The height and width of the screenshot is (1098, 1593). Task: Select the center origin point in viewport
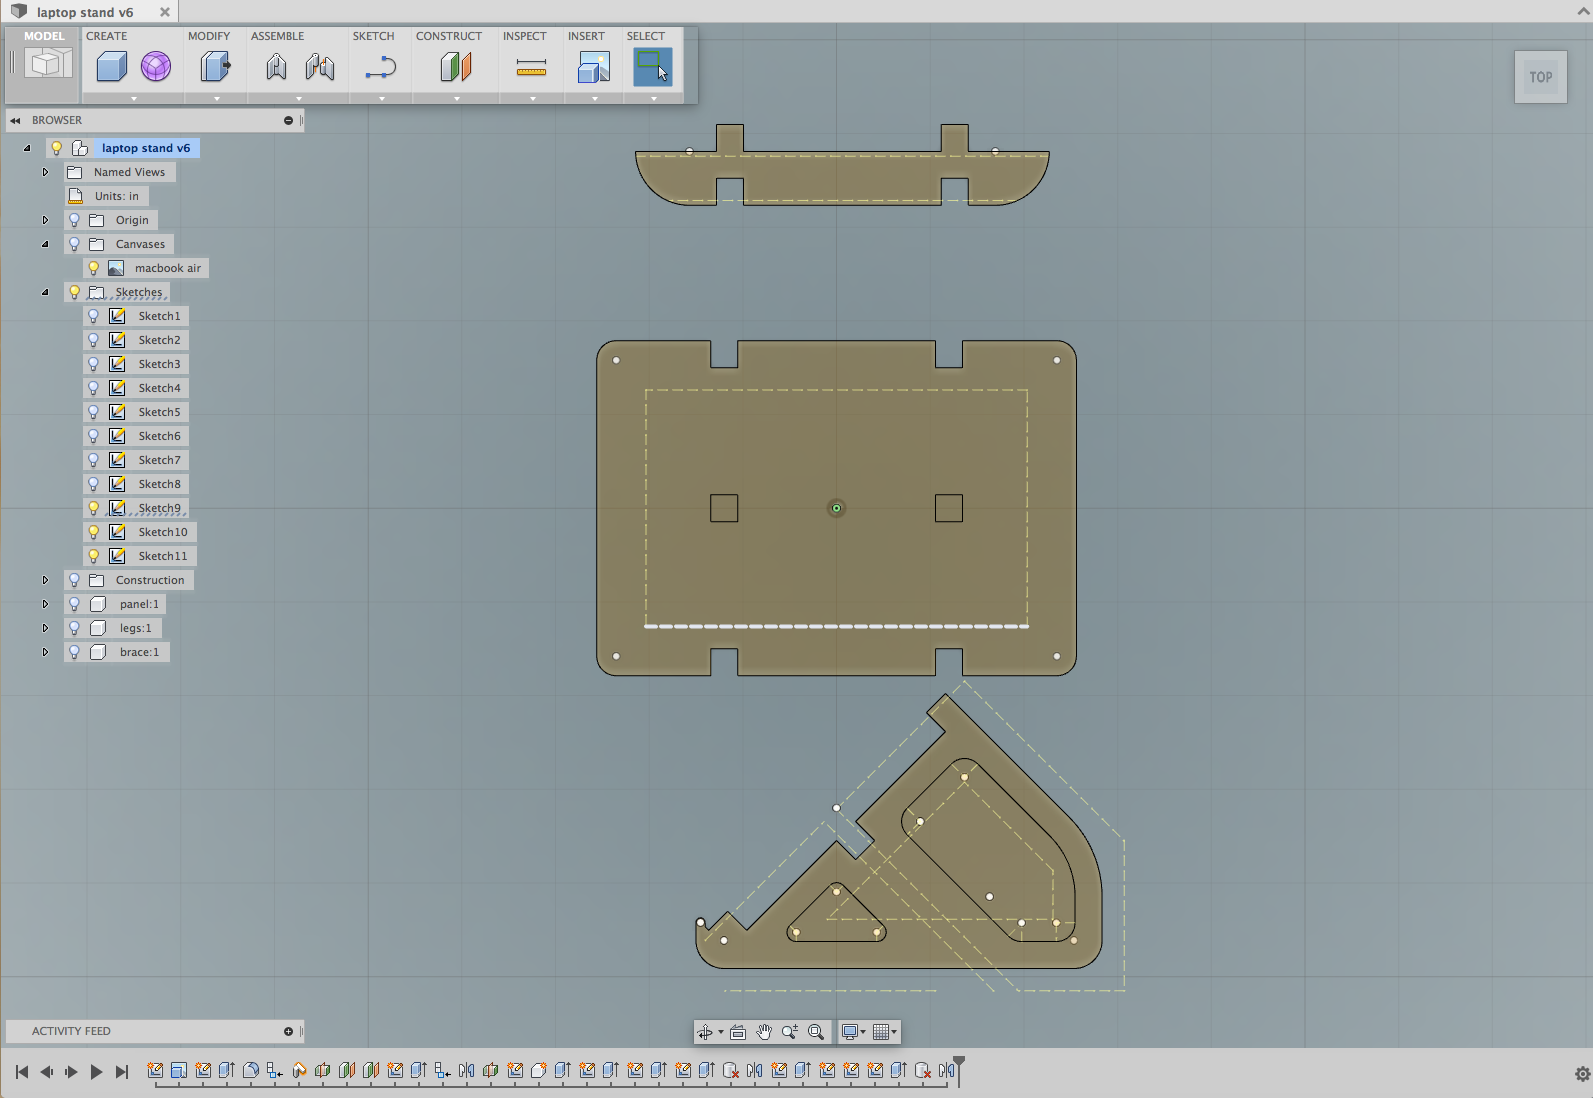click(837, 508)
